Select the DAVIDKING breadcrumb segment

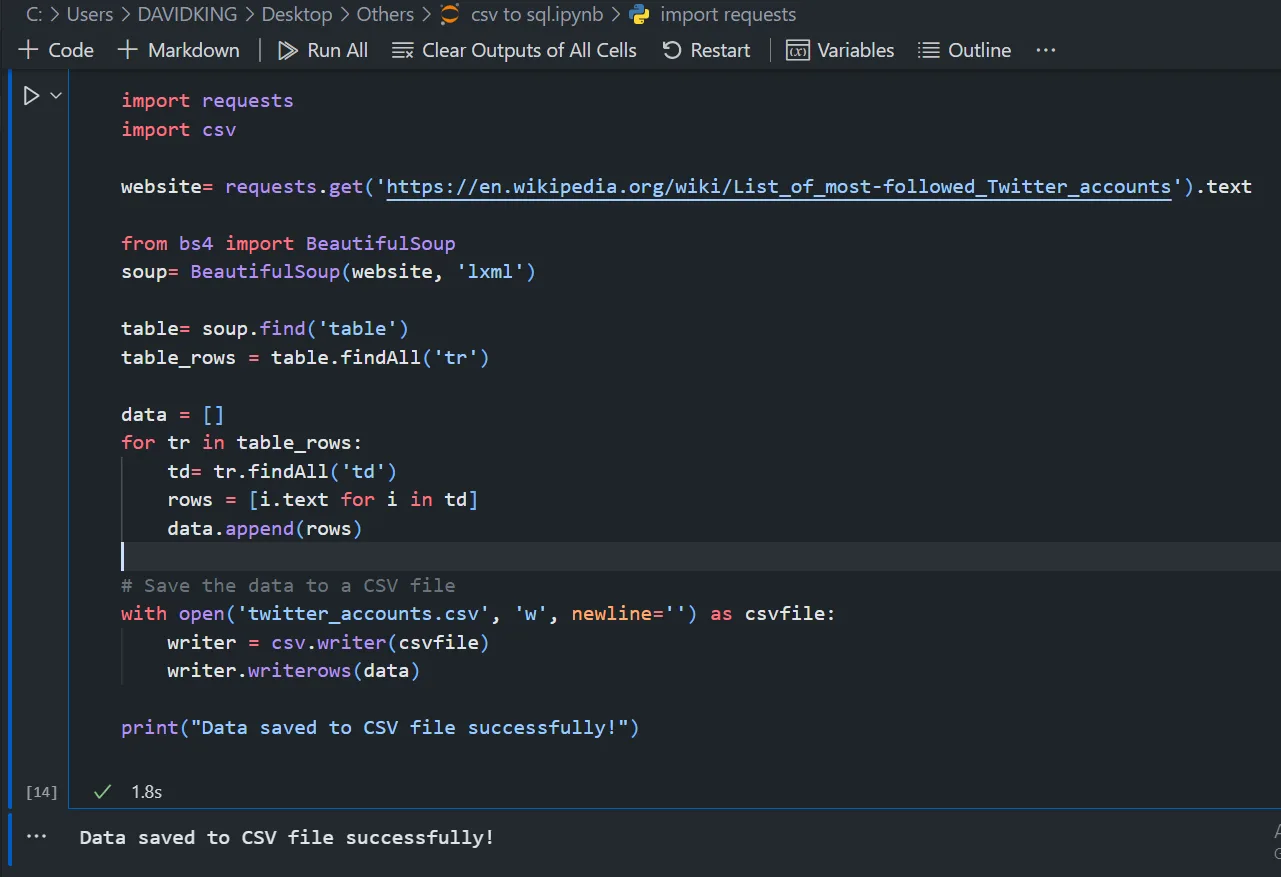point(188,15)
